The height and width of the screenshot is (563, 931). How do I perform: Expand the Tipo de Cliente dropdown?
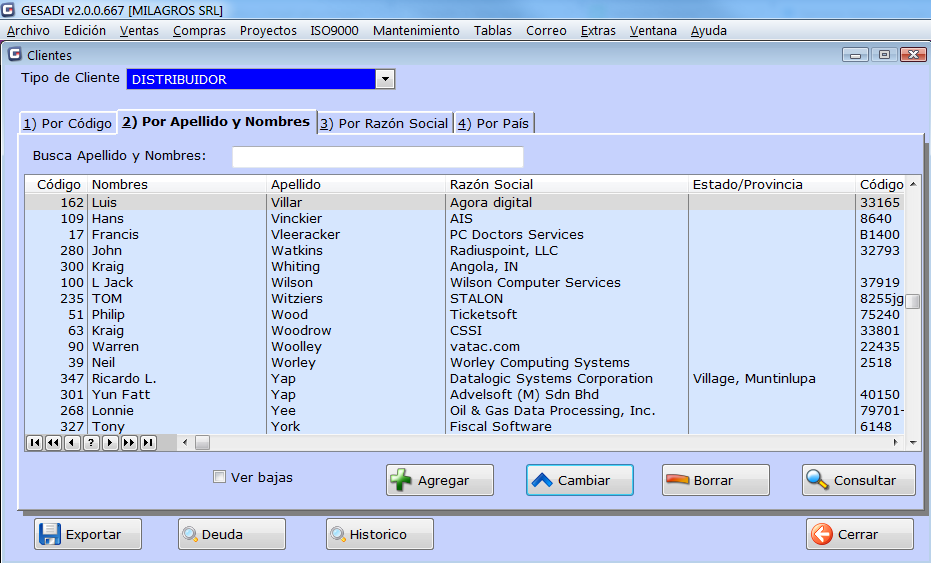point(385,79)
